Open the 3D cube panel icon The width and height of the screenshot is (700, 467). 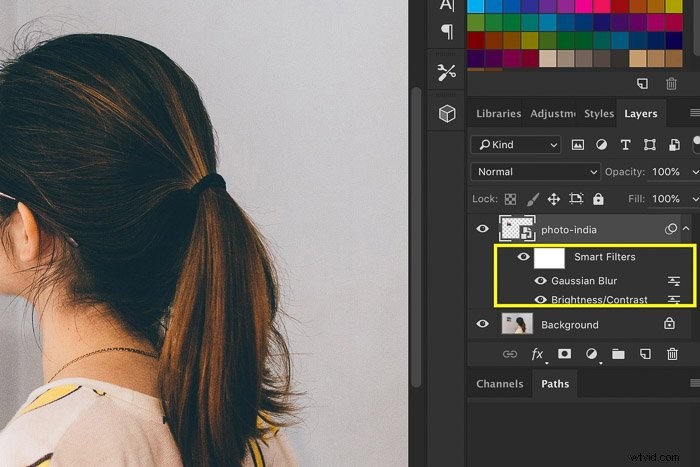tap(447, 113)
